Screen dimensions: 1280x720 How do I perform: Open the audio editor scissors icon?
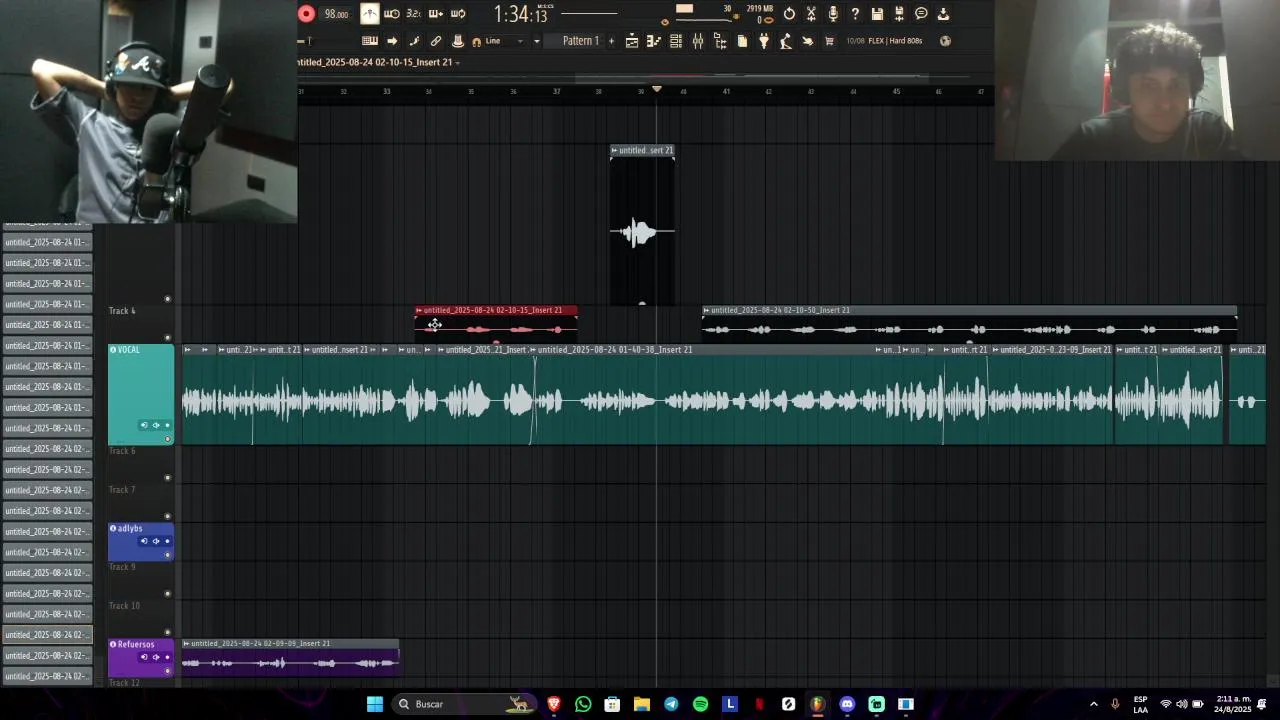pyautogui.click(x=811, y=14)
